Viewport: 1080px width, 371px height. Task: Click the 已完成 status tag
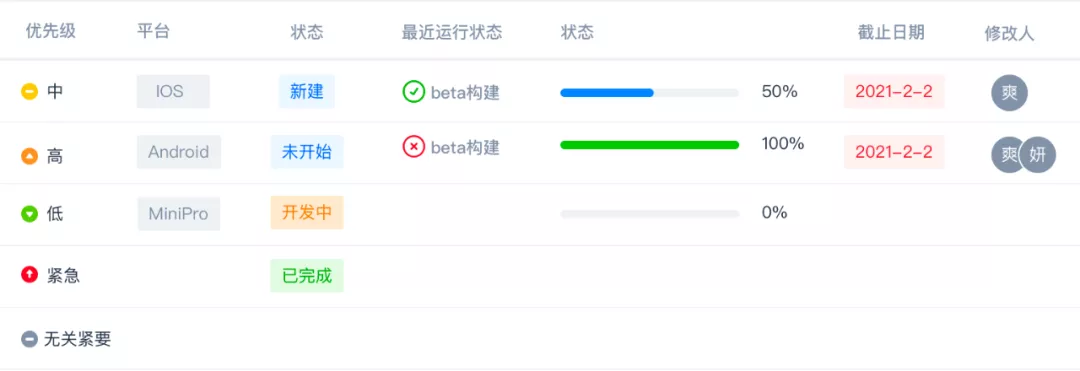307,276
